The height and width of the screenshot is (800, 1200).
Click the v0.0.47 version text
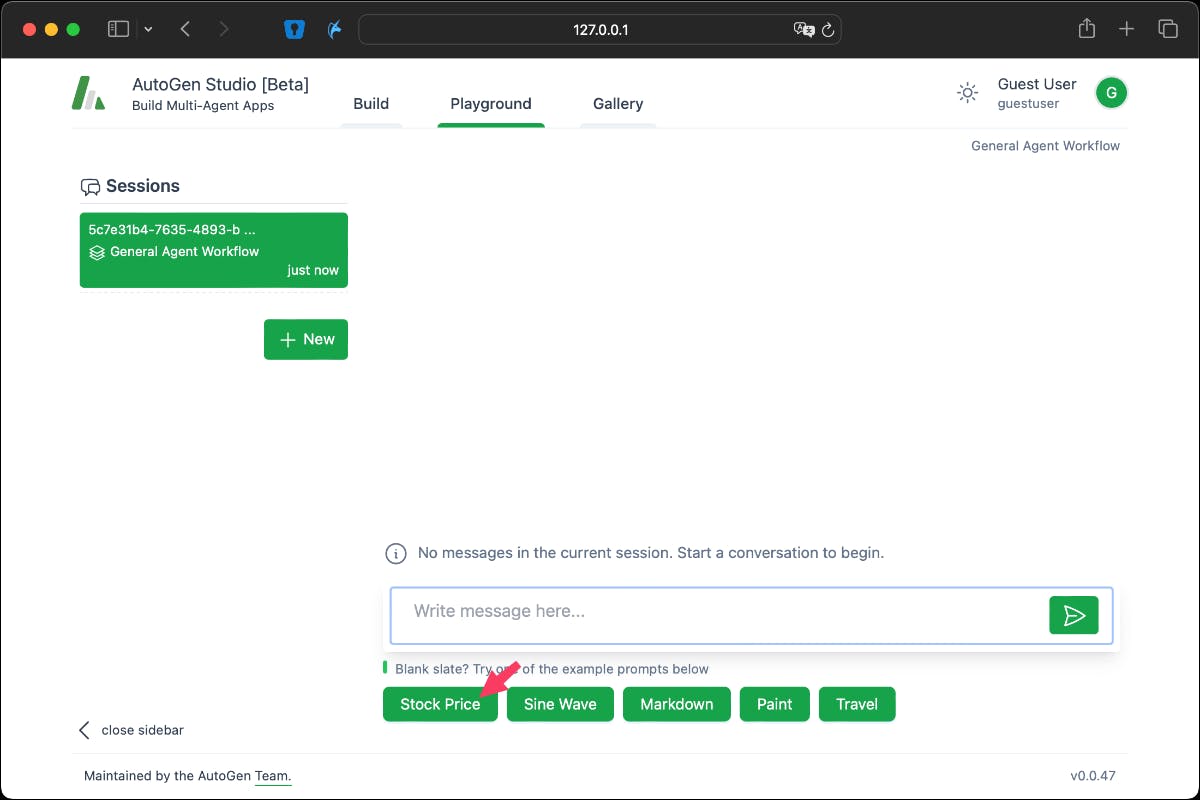pyautogui.click(x=1093, y=776)
